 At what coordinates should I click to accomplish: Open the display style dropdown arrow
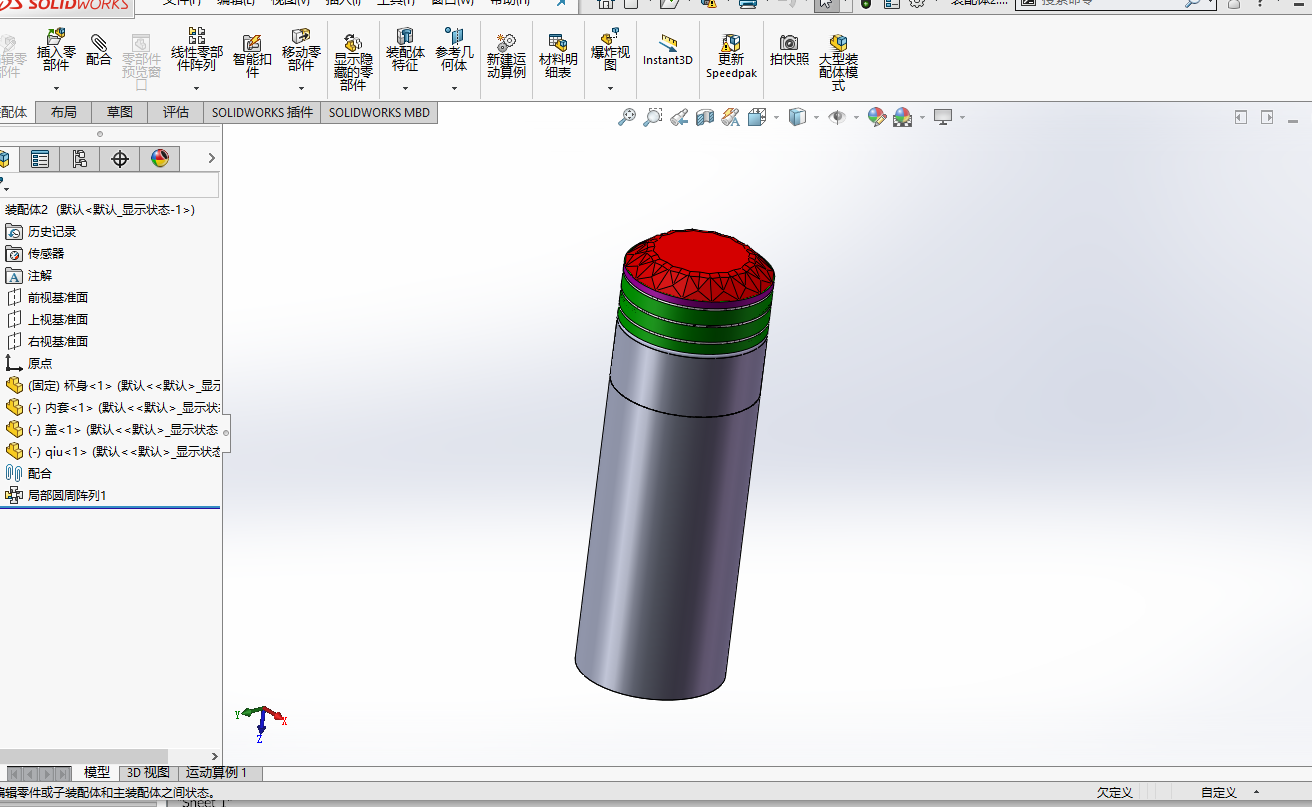[816, 118]
